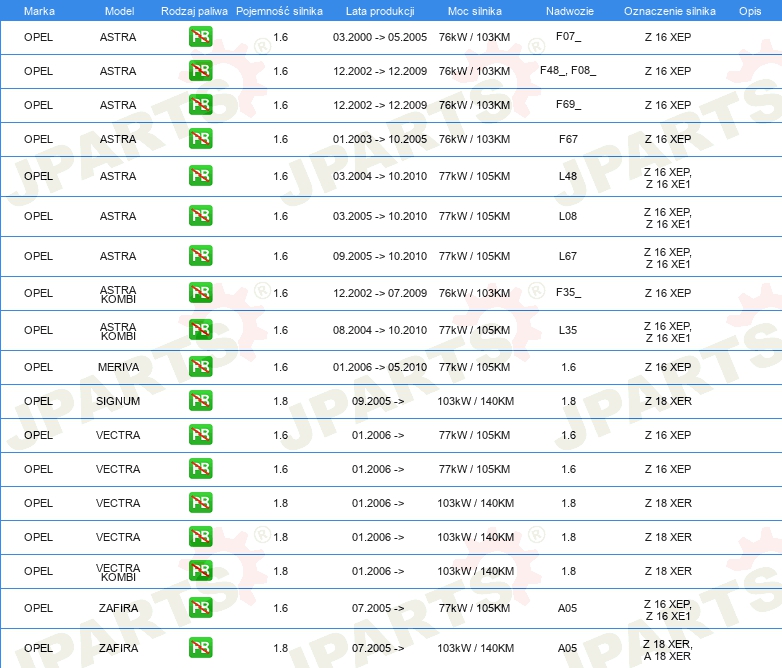The height and width of the screenshot is (668, 782).
Task: Click the engine code Z 18 XER, A 18 XER
Action: 668,650
